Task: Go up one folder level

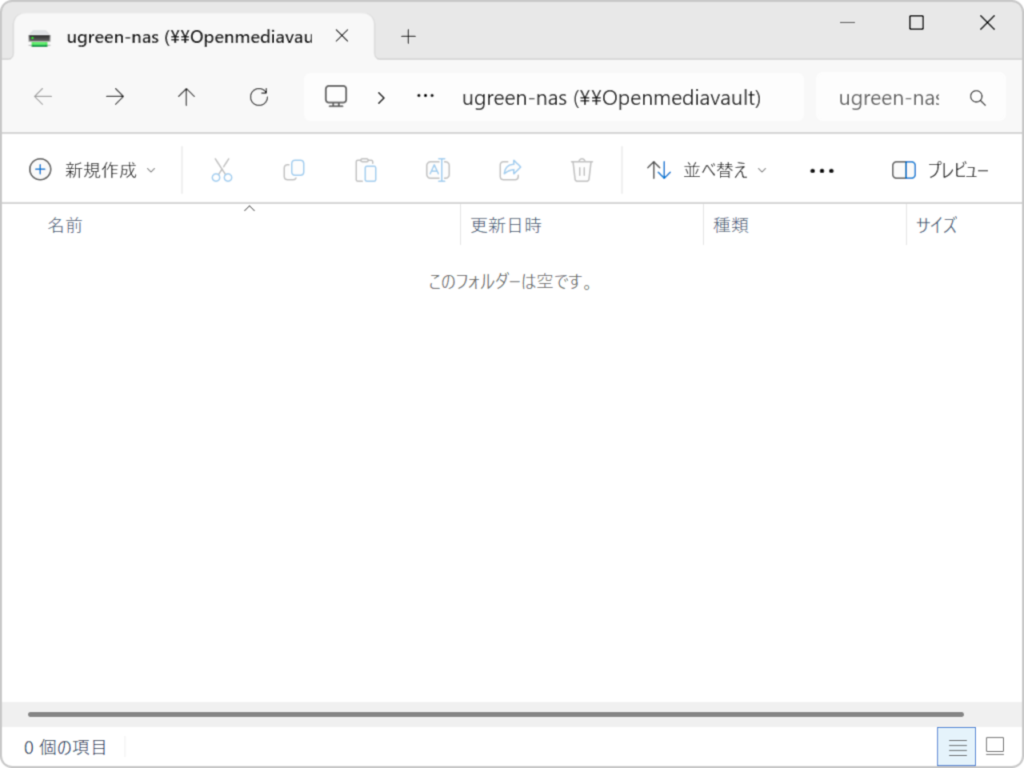Action: pos(187,97)
